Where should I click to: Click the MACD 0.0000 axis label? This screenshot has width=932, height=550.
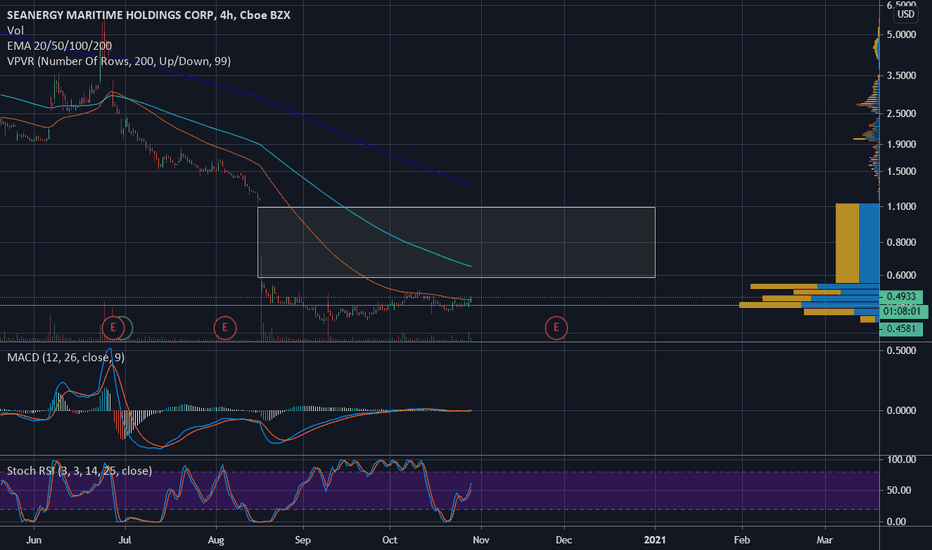coord(901,411)
